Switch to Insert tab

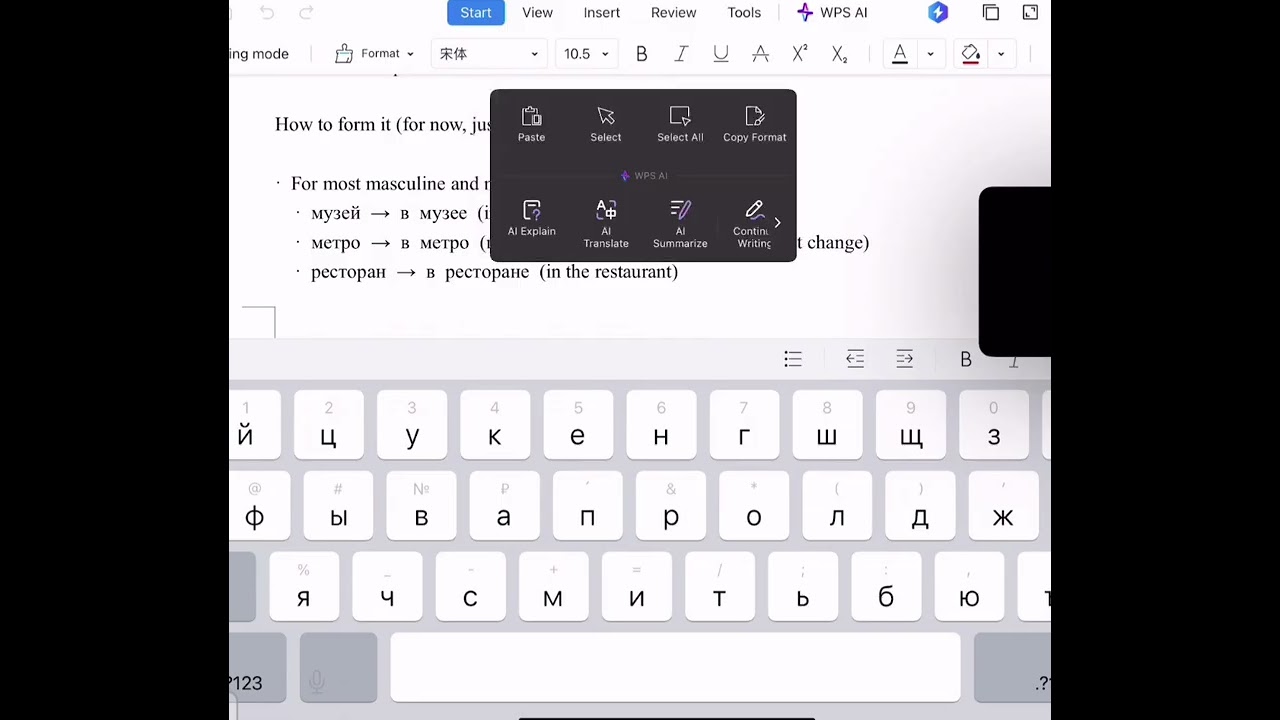point(602,13)
